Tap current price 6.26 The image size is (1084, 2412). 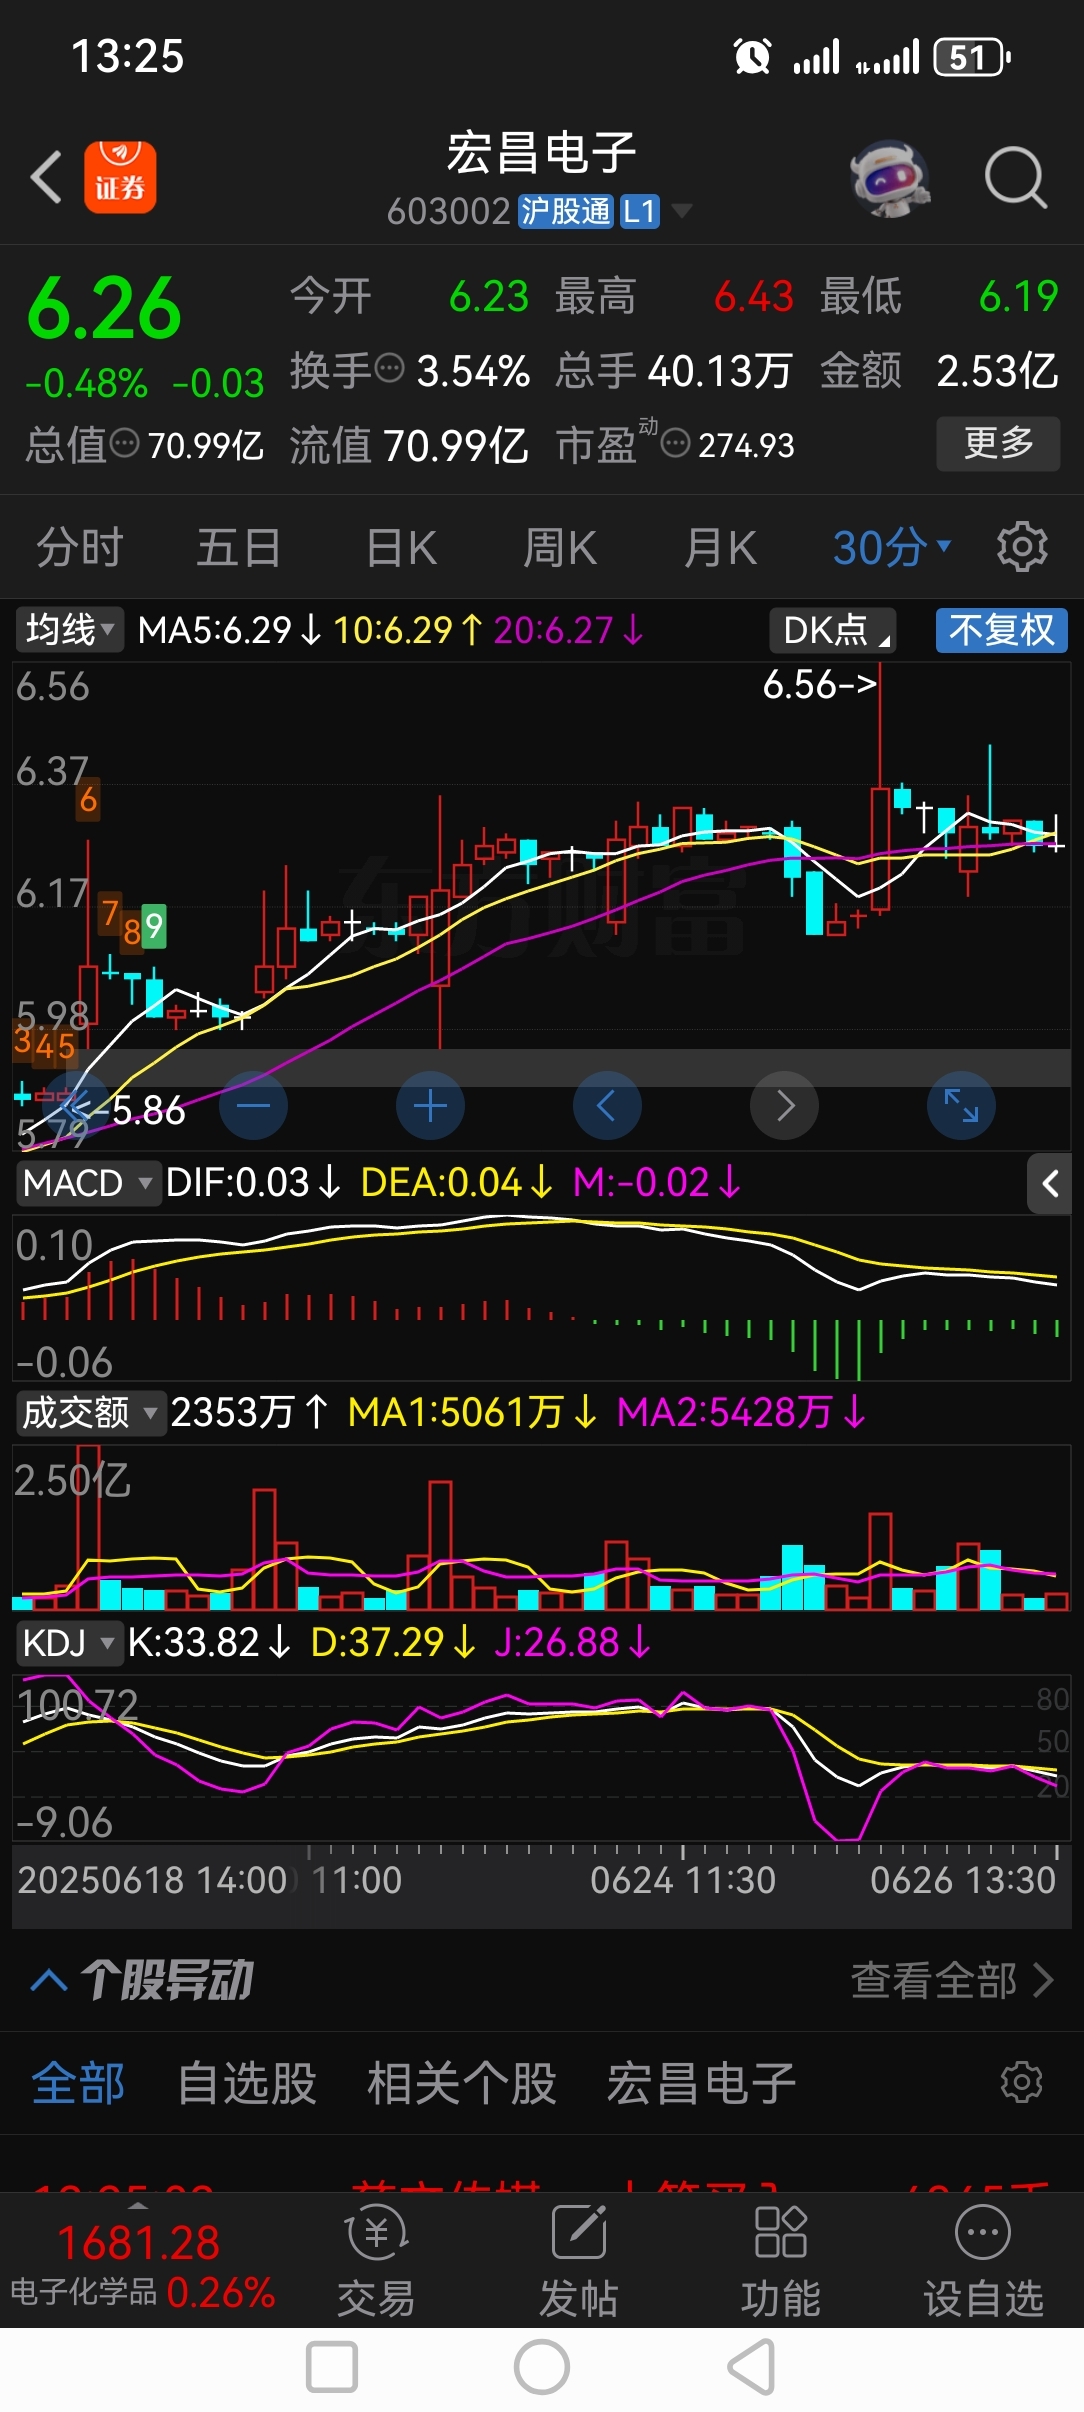coord(105,307)
